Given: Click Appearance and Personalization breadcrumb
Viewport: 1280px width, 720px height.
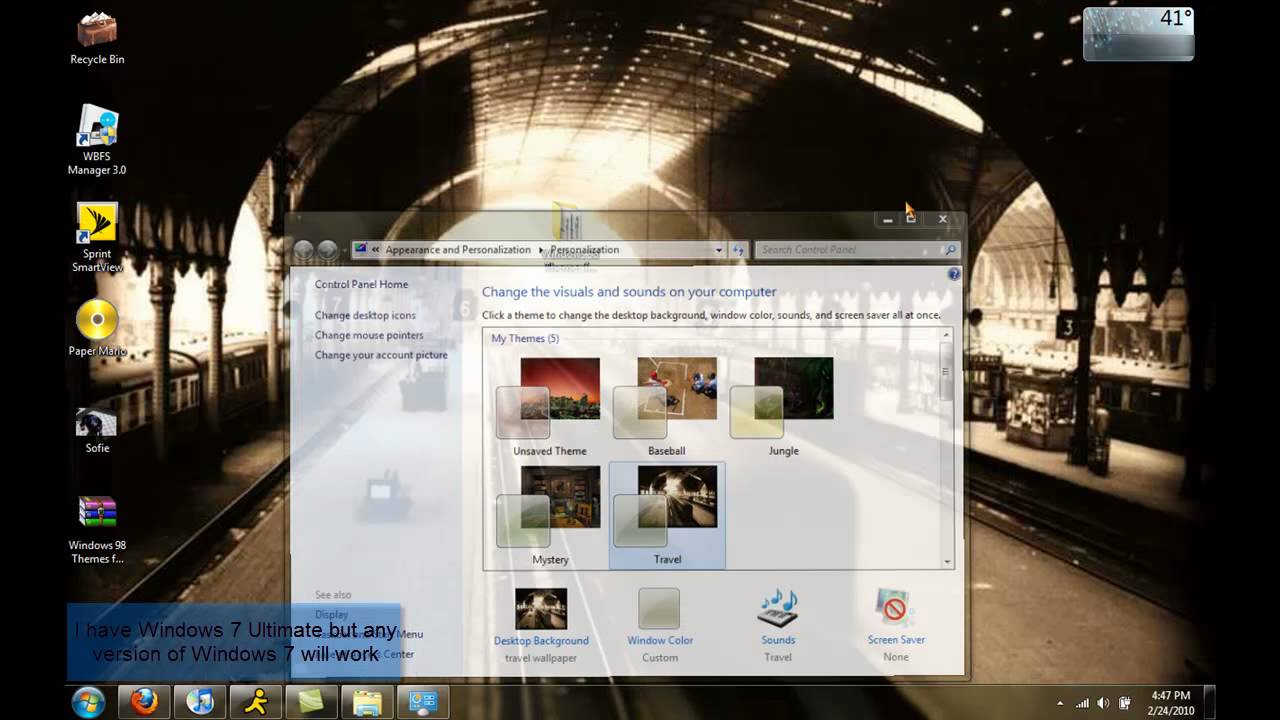Looking at the screenshot, I should 458,250.
